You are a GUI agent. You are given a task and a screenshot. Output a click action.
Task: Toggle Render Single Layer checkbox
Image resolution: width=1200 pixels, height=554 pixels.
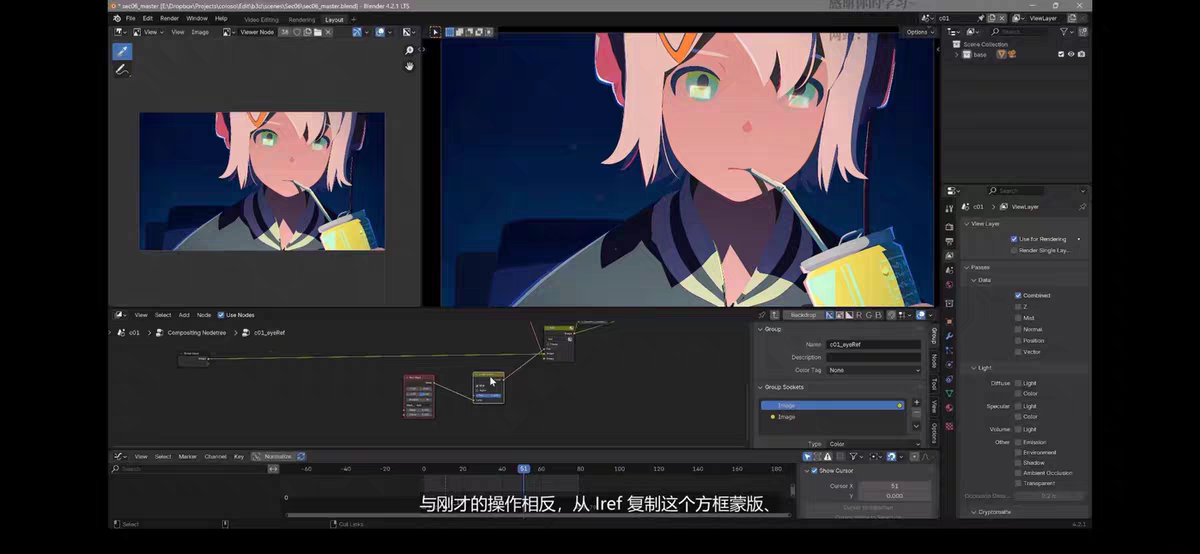click(1014, 250)
